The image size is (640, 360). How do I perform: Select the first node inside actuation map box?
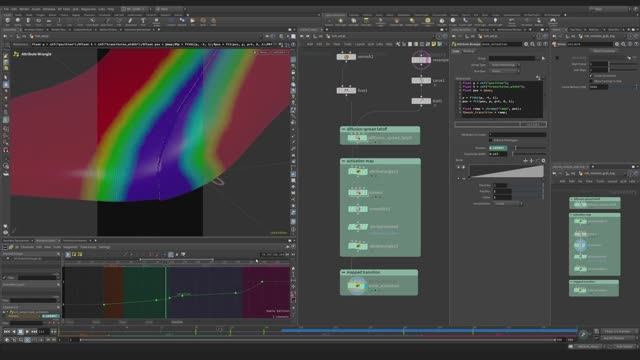pyautogui.click(x=358, y=172)
